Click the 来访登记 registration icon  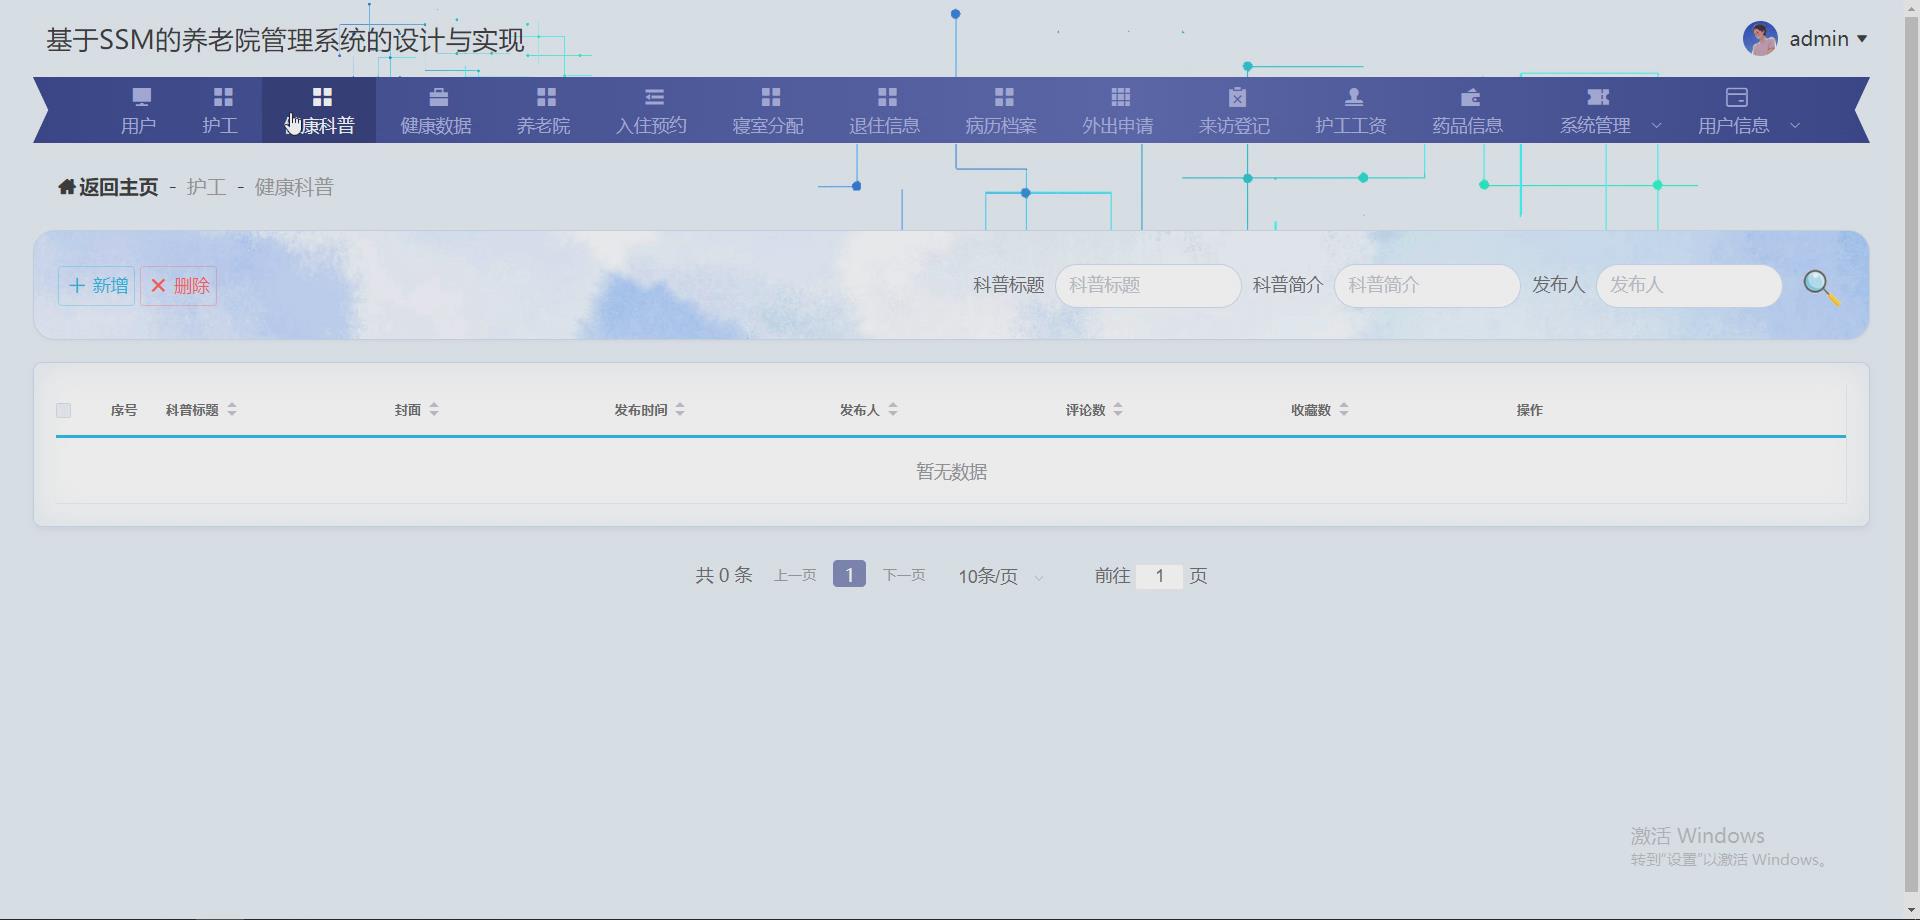[x=1235, y=97]
